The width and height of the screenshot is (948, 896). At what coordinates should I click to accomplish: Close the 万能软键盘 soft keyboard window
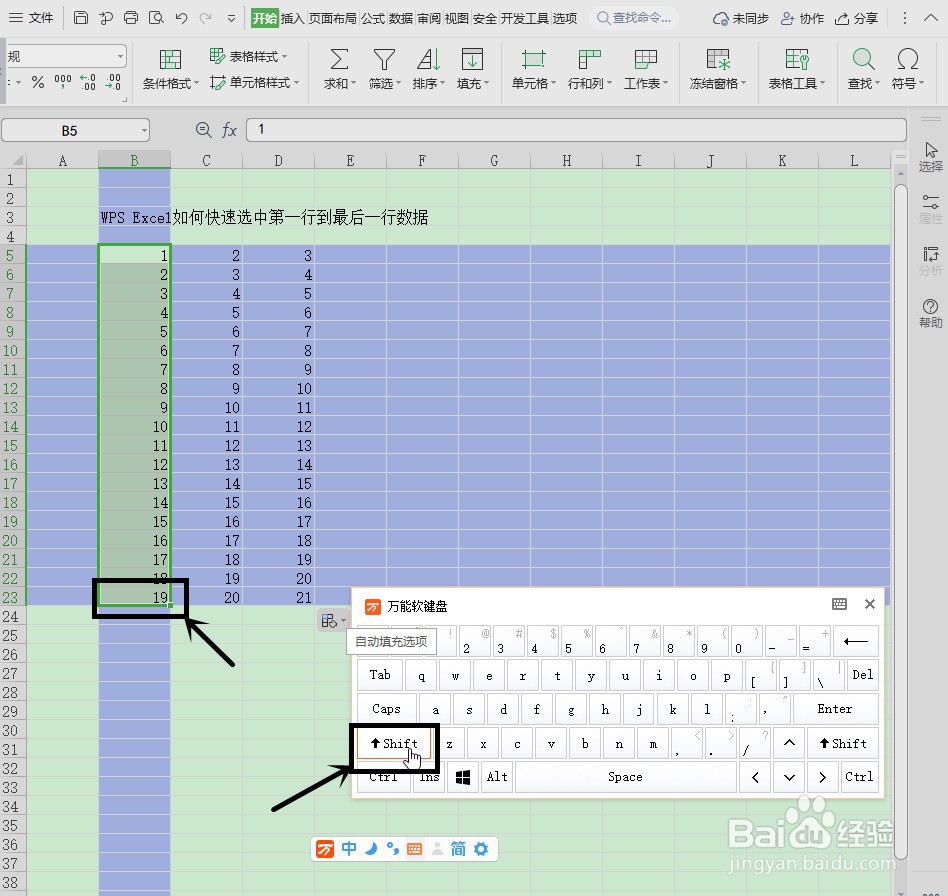(x=869, y=604)
